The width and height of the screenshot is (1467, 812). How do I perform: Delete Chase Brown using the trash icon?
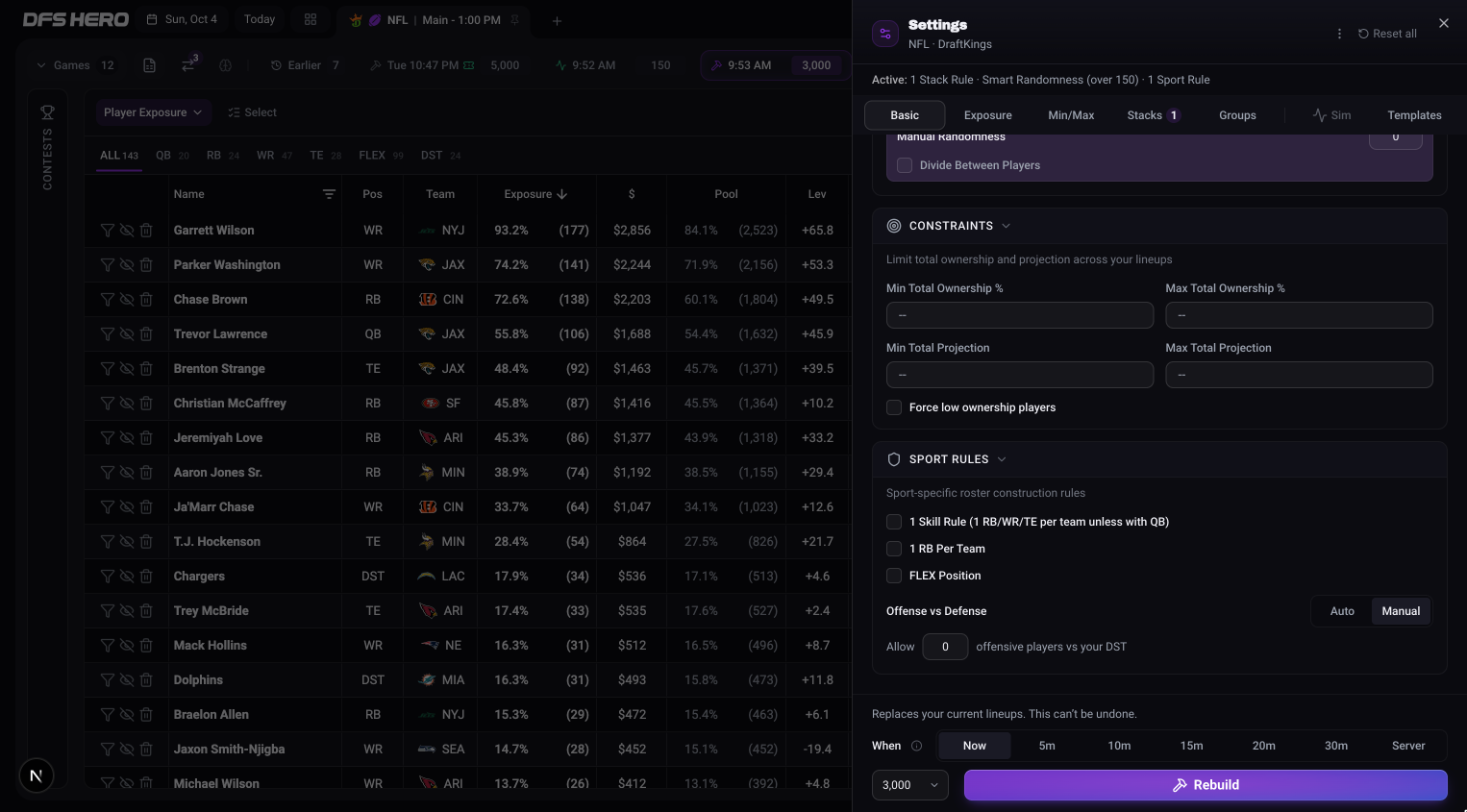(x=146, y=299)
